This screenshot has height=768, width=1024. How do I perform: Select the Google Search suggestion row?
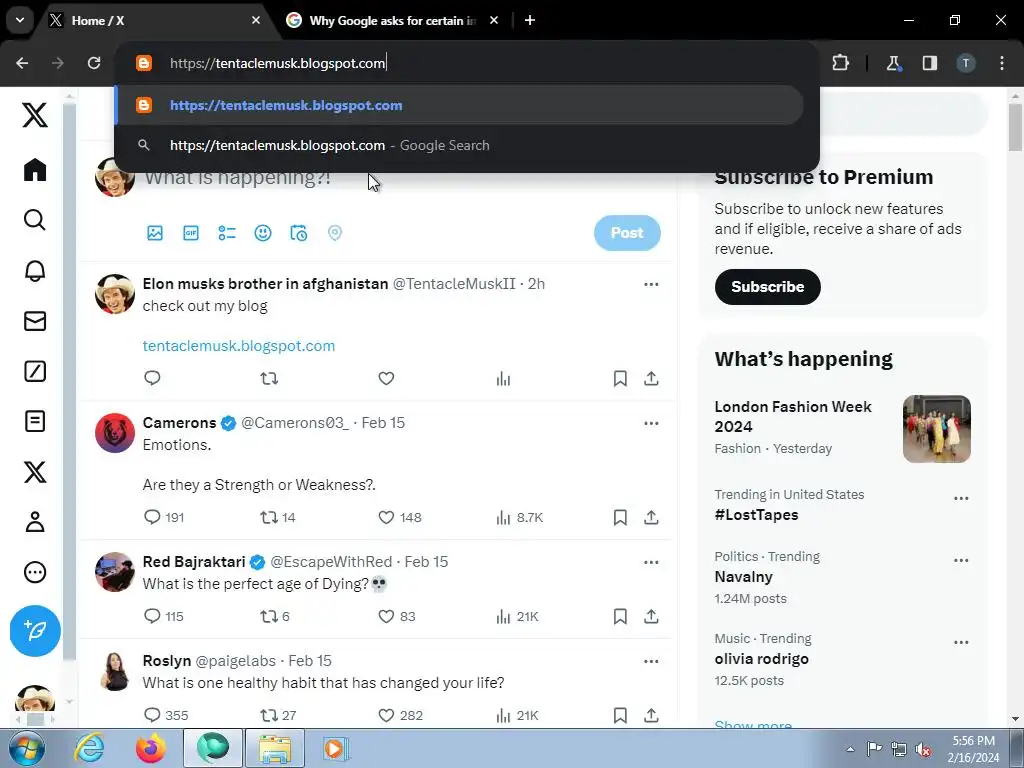459,145
